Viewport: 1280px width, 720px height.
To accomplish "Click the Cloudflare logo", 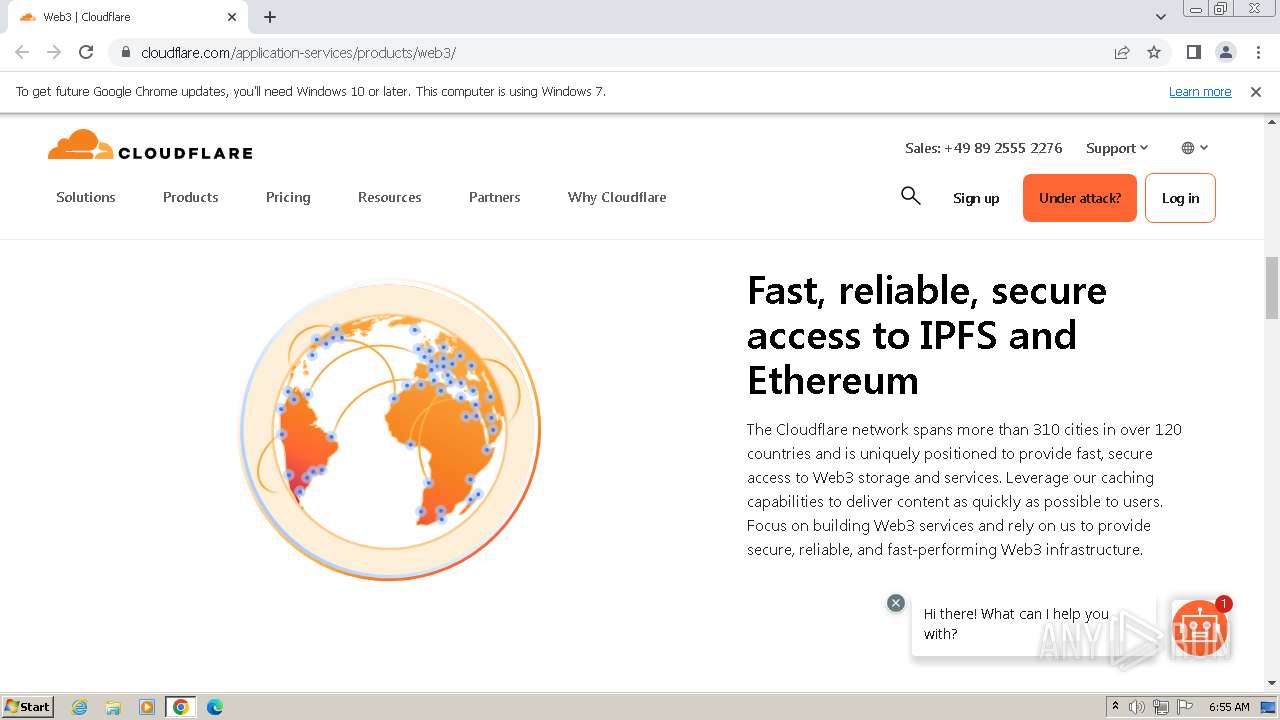I will (x=150, y=146).
